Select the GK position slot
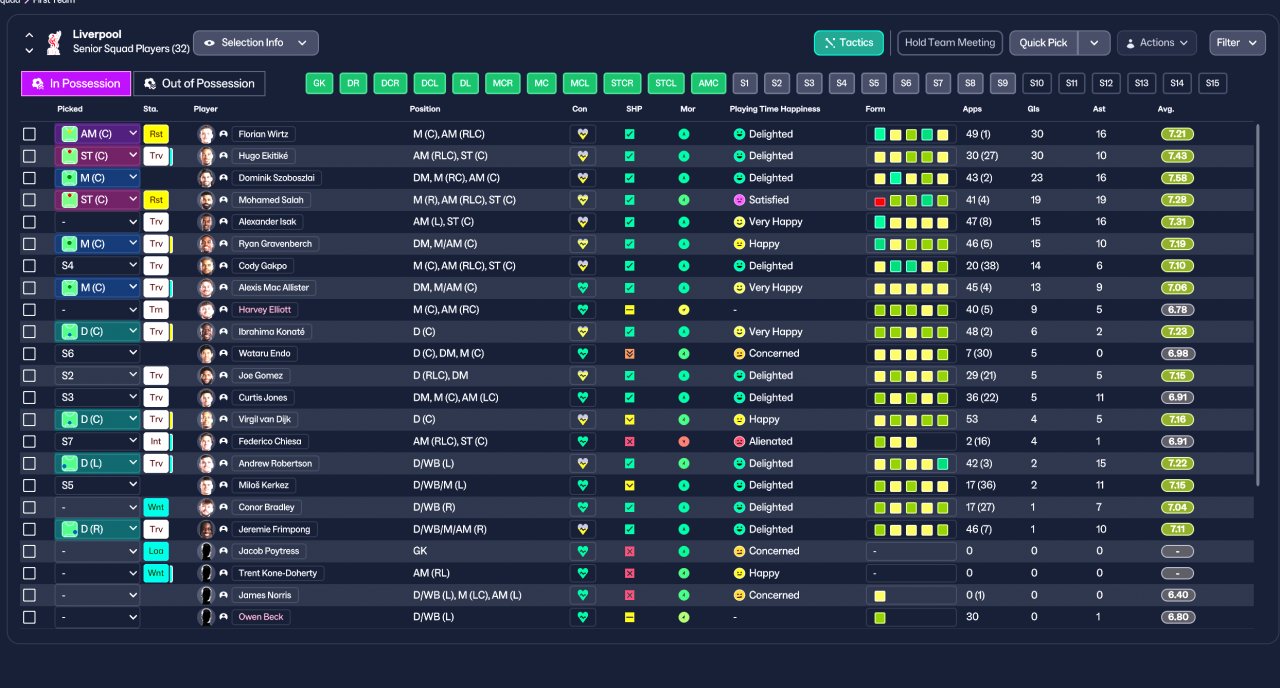The height and width of the screenshot is (688, 1280). point(318,84)
